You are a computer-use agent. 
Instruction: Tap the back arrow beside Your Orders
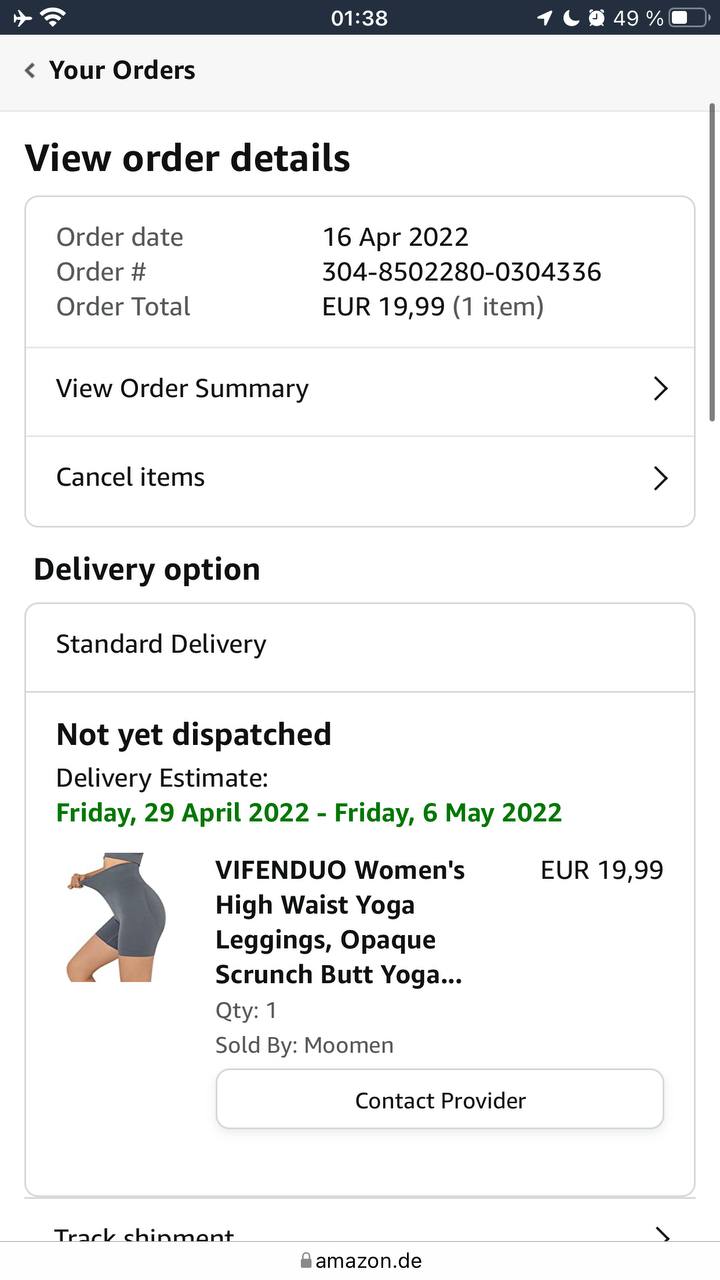coord(30,70)
